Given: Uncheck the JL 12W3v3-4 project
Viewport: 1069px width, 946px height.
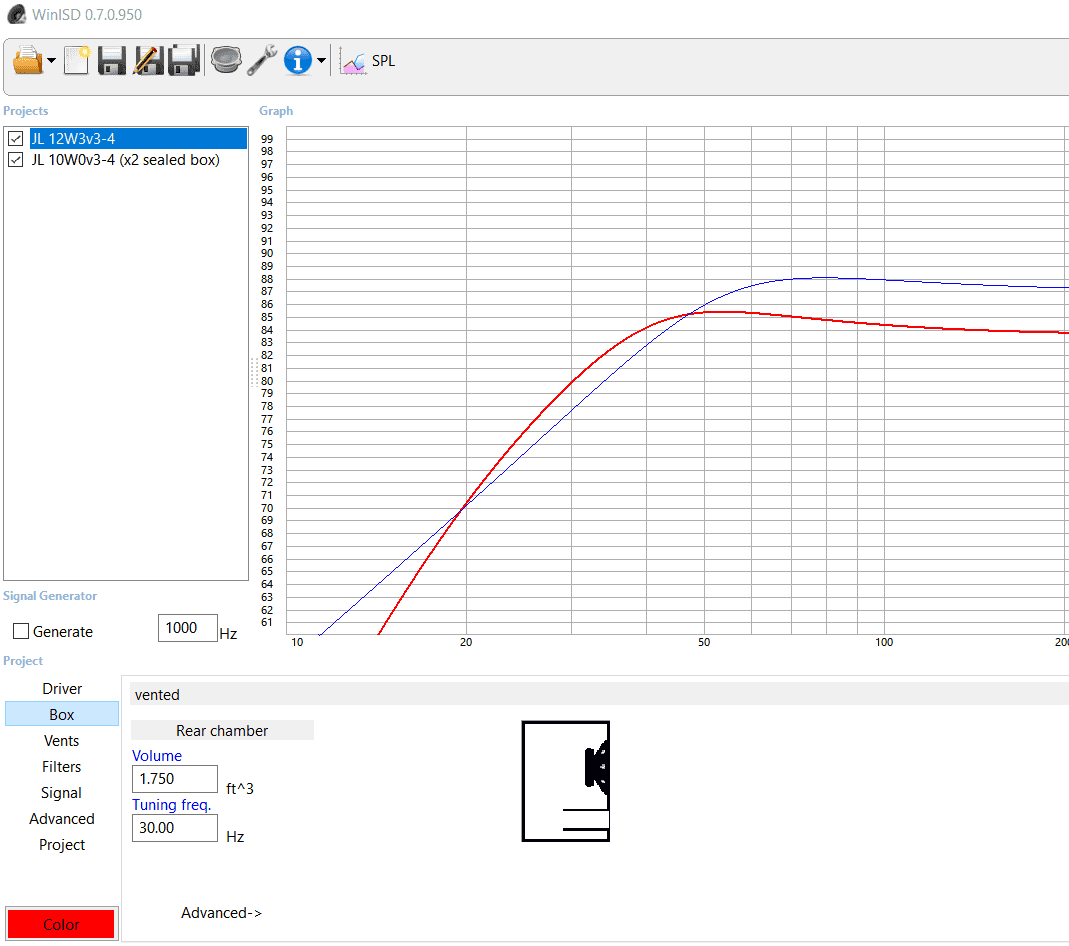Looking at the screenshot, I should (x=16, y=139).
